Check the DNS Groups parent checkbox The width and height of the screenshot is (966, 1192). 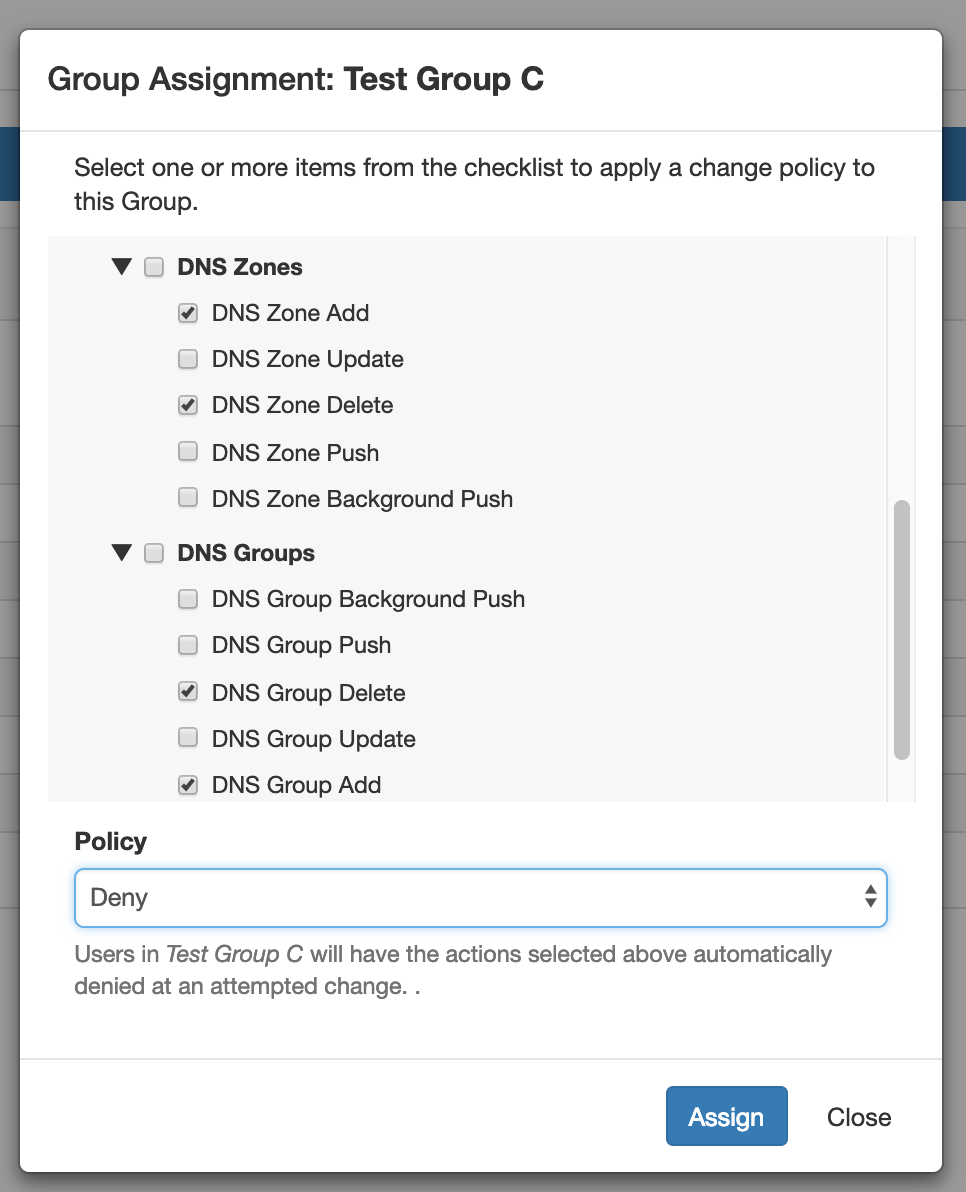pyautogui.click(x=154, y=553)
